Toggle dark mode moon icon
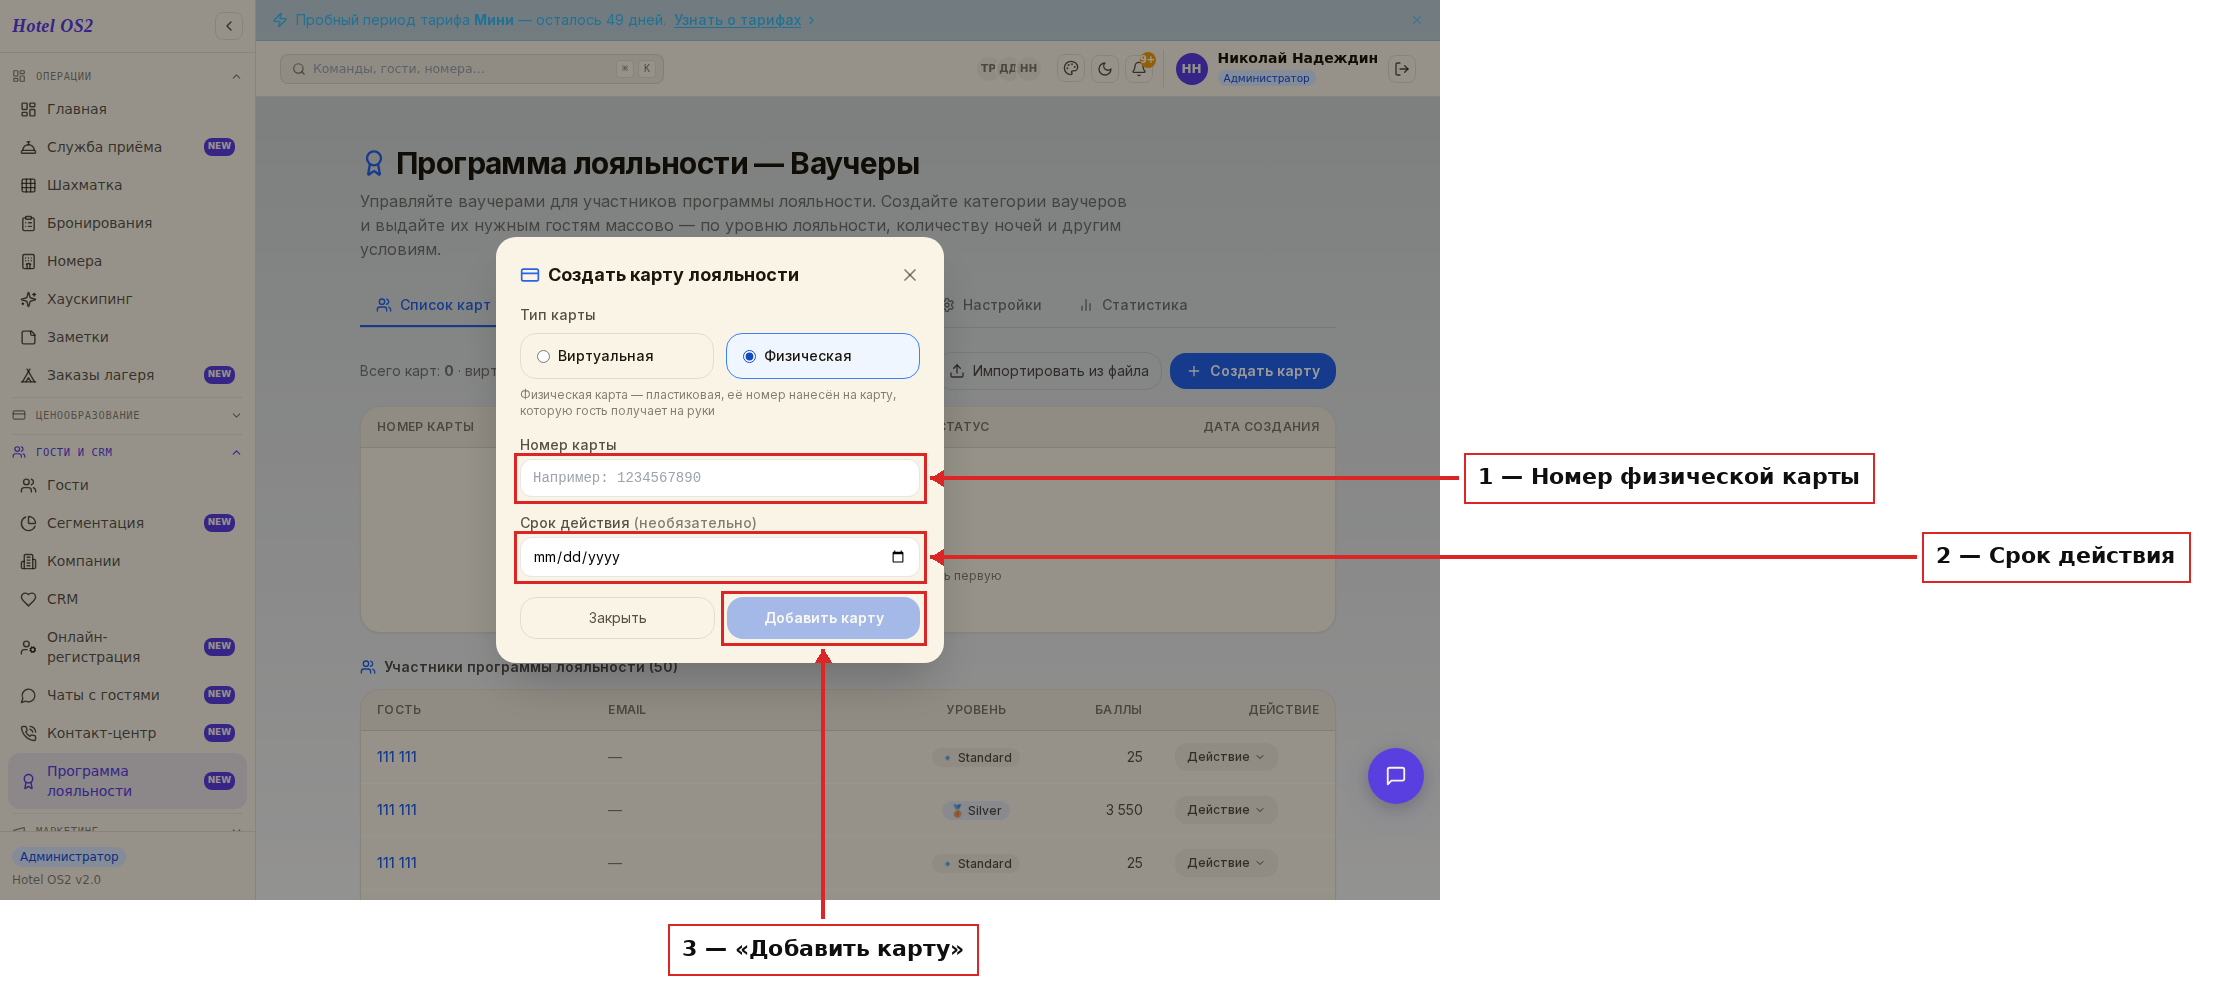Screen dimensions: 2214x999 point(1105,69)
